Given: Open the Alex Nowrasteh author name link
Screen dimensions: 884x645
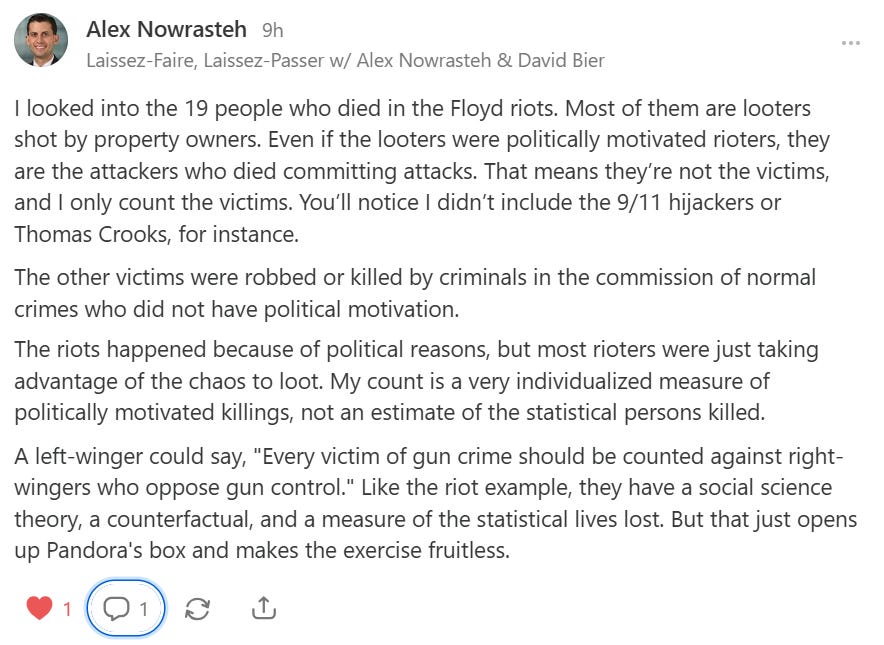Looking at the screenshot, I should (167, 29).
